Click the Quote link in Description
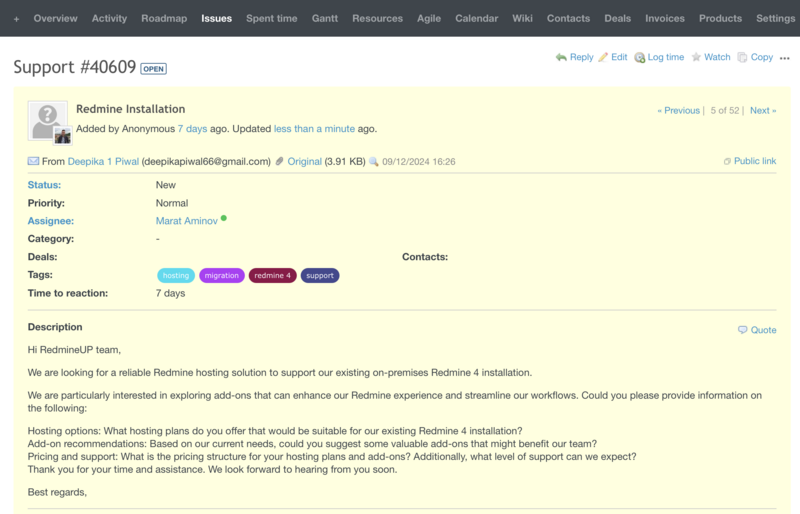The height and width of the screenshot is (514, 800). [763, 330]
